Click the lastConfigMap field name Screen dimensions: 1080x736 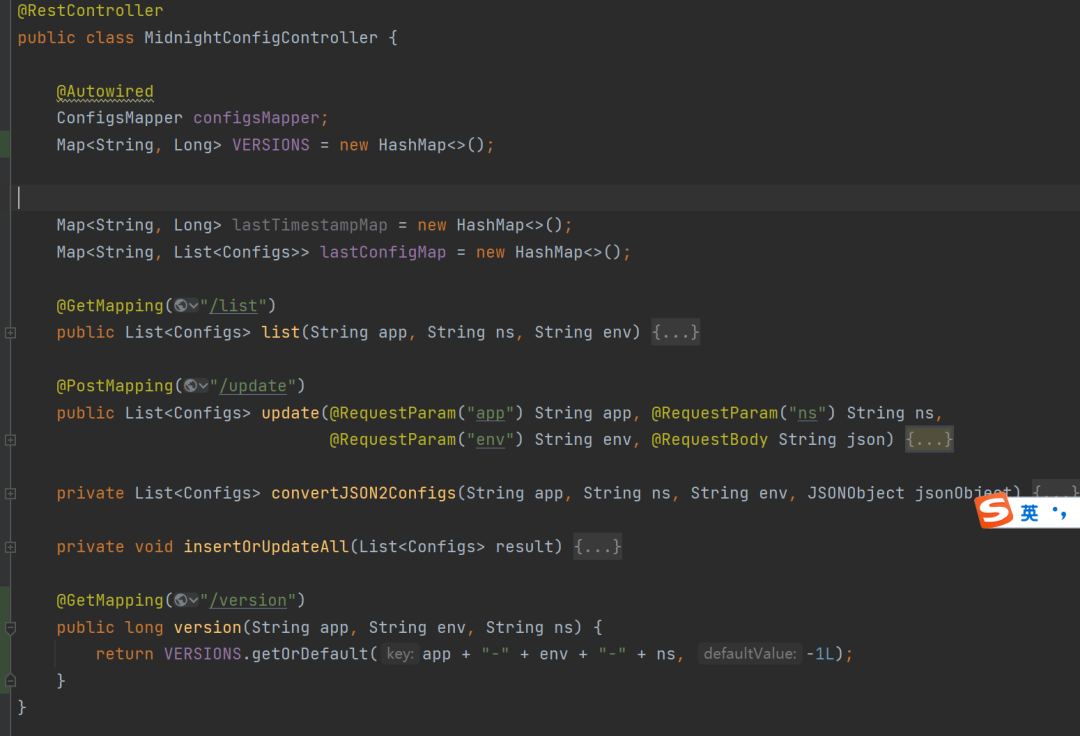coord(383,253)
